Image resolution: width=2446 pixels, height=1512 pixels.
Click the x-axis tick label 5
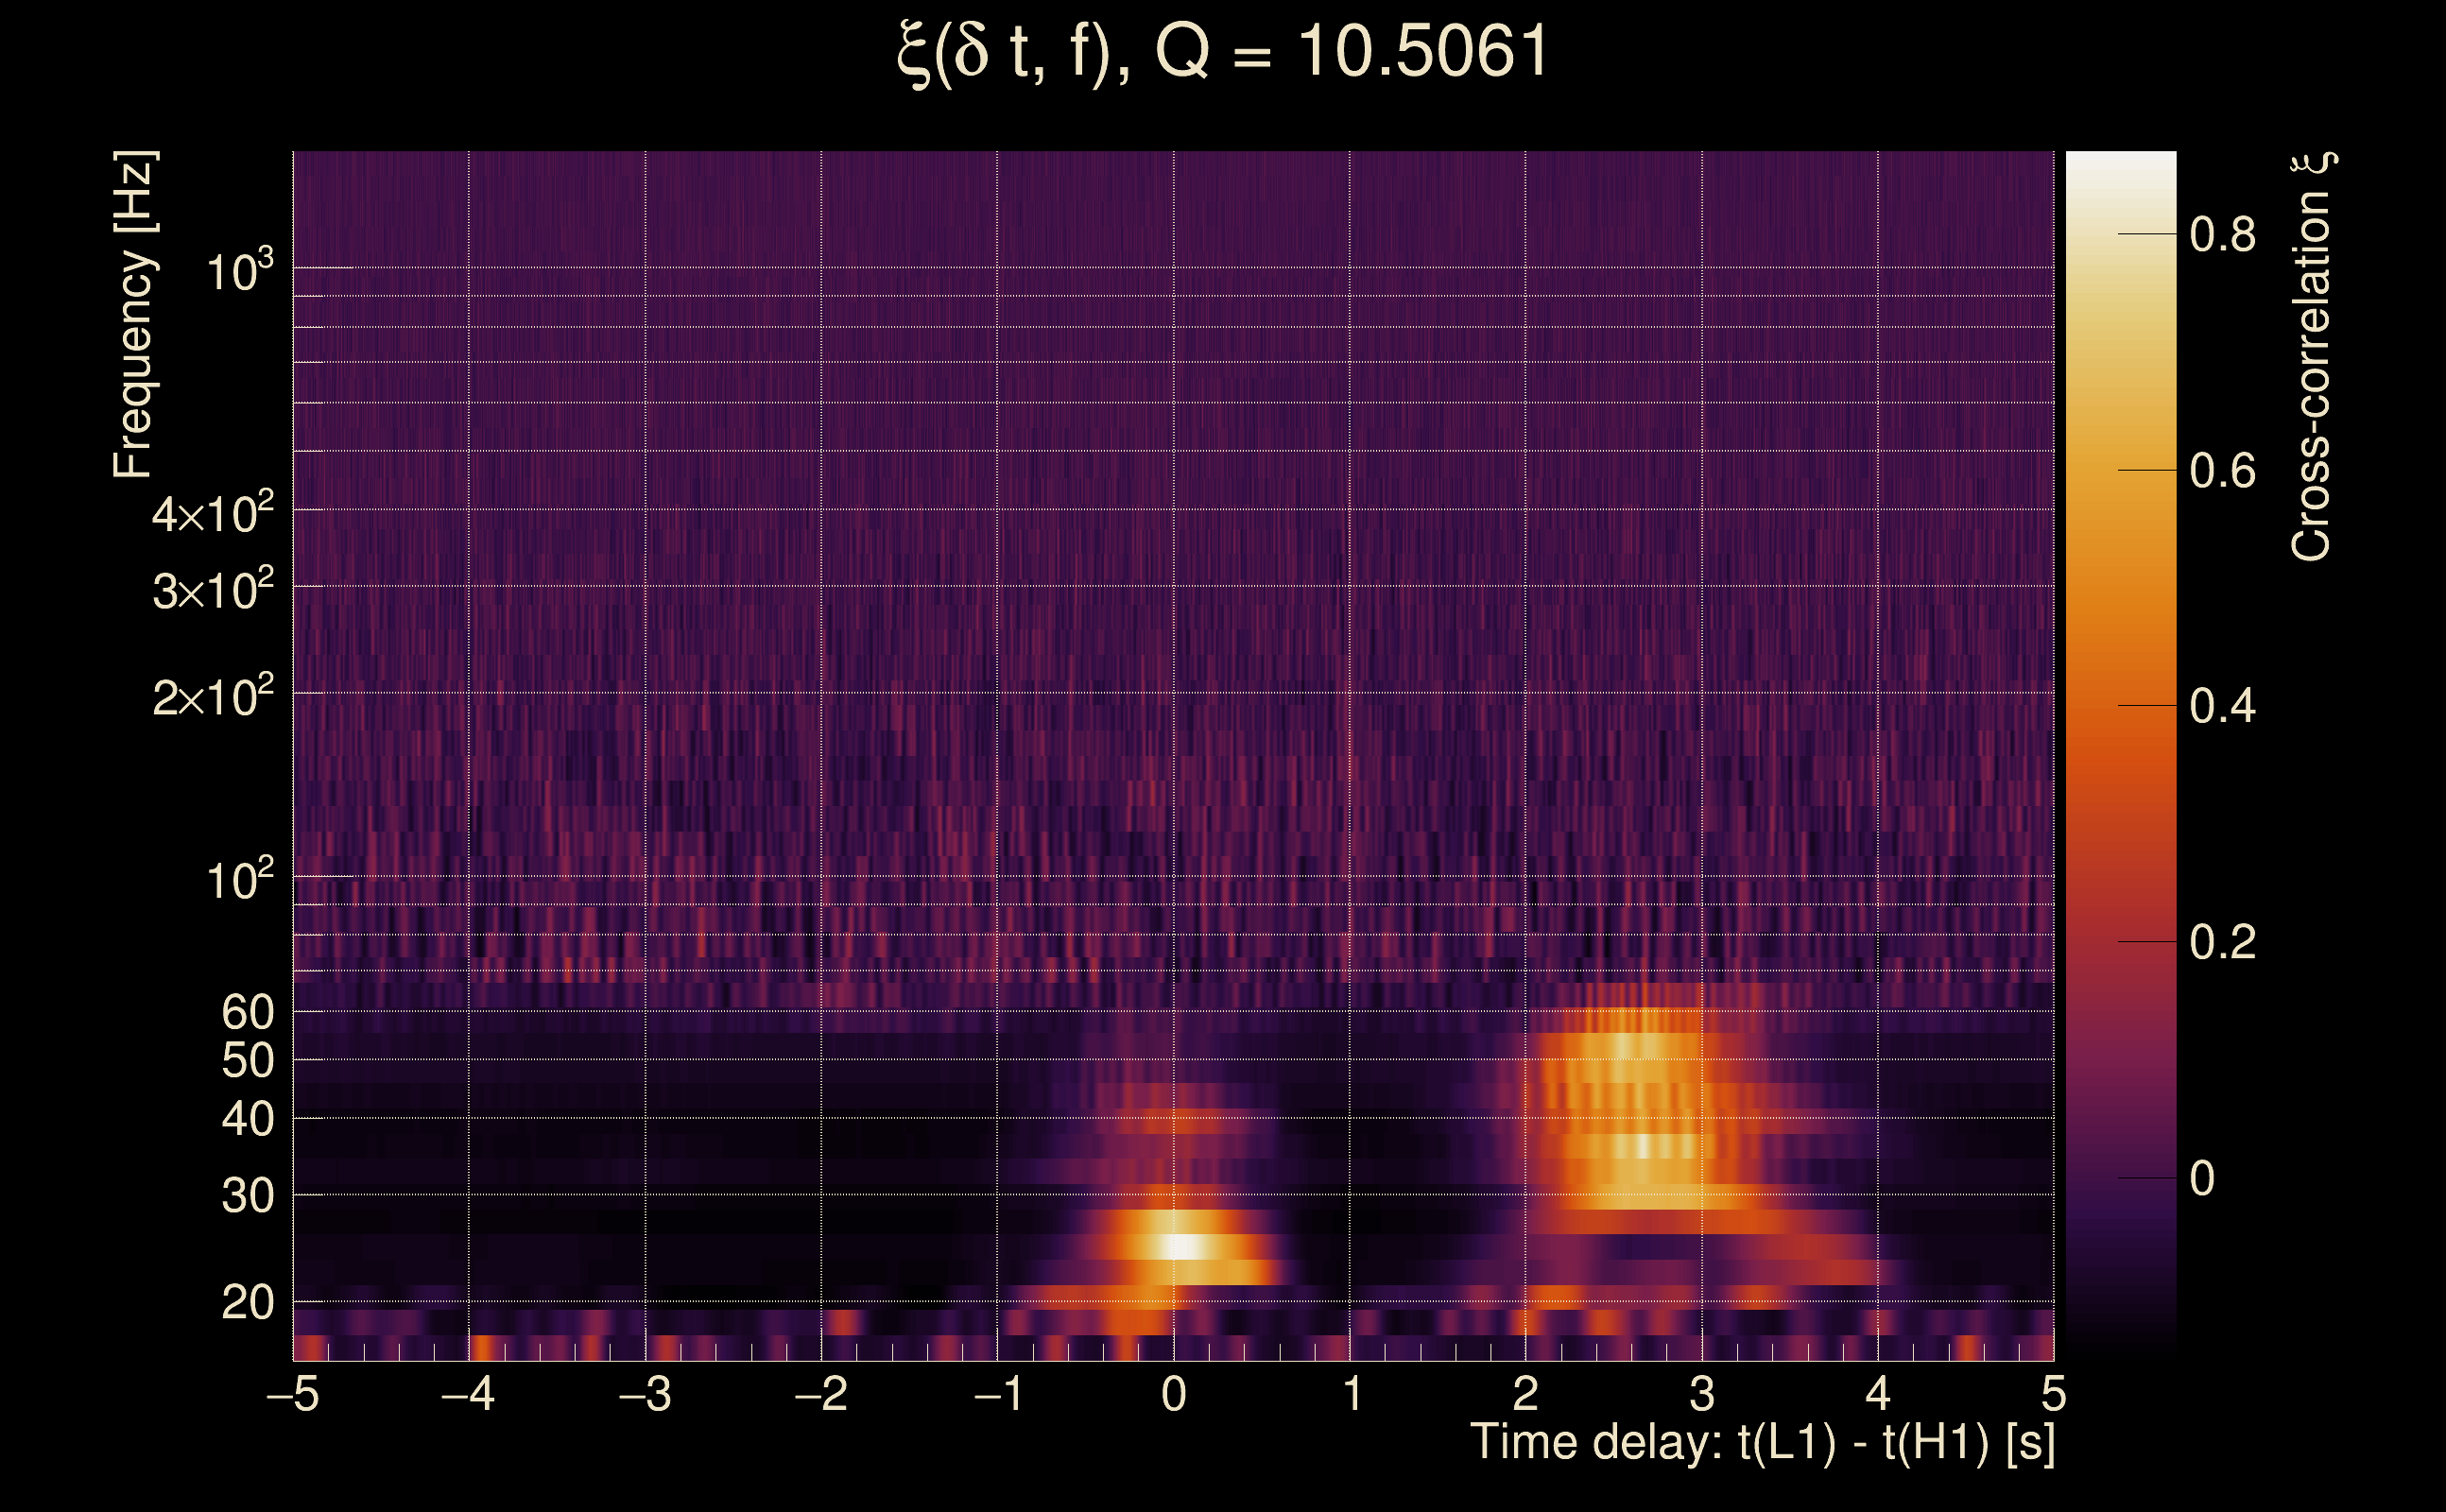tap(2053, 1394)
